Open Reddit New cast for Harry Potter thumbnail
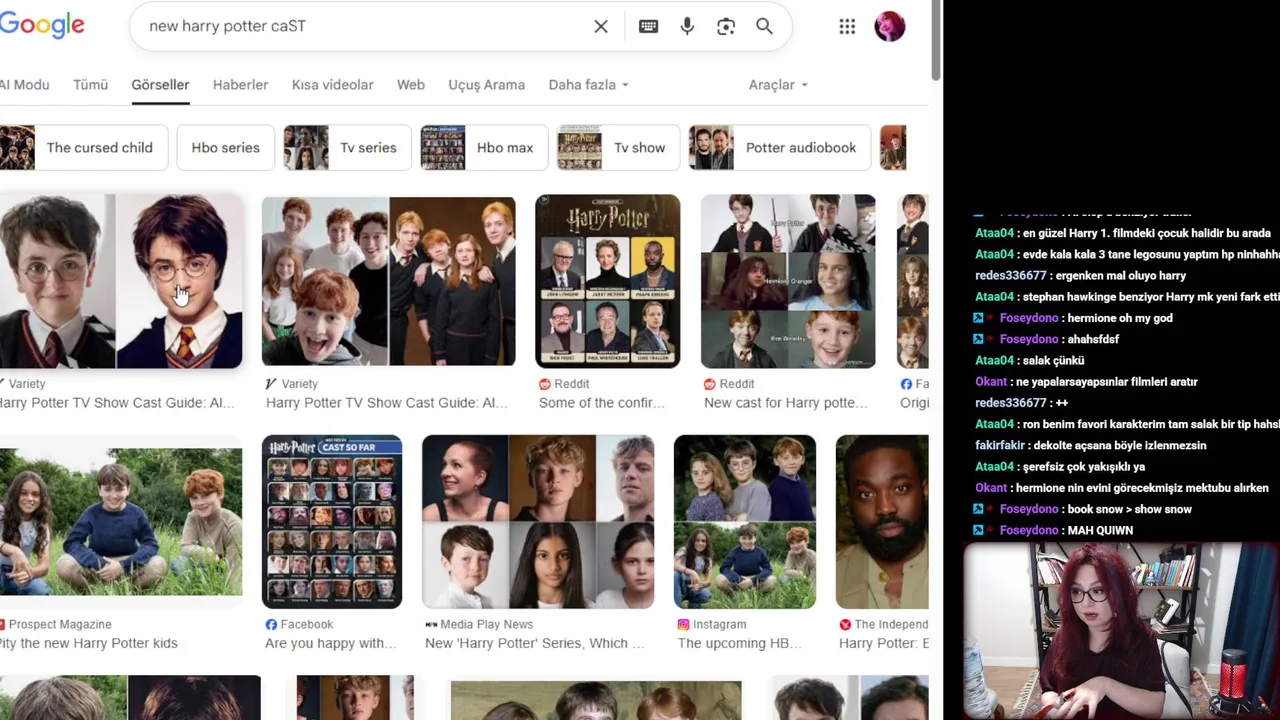The image size is (1280, 720). coord(788,282)
